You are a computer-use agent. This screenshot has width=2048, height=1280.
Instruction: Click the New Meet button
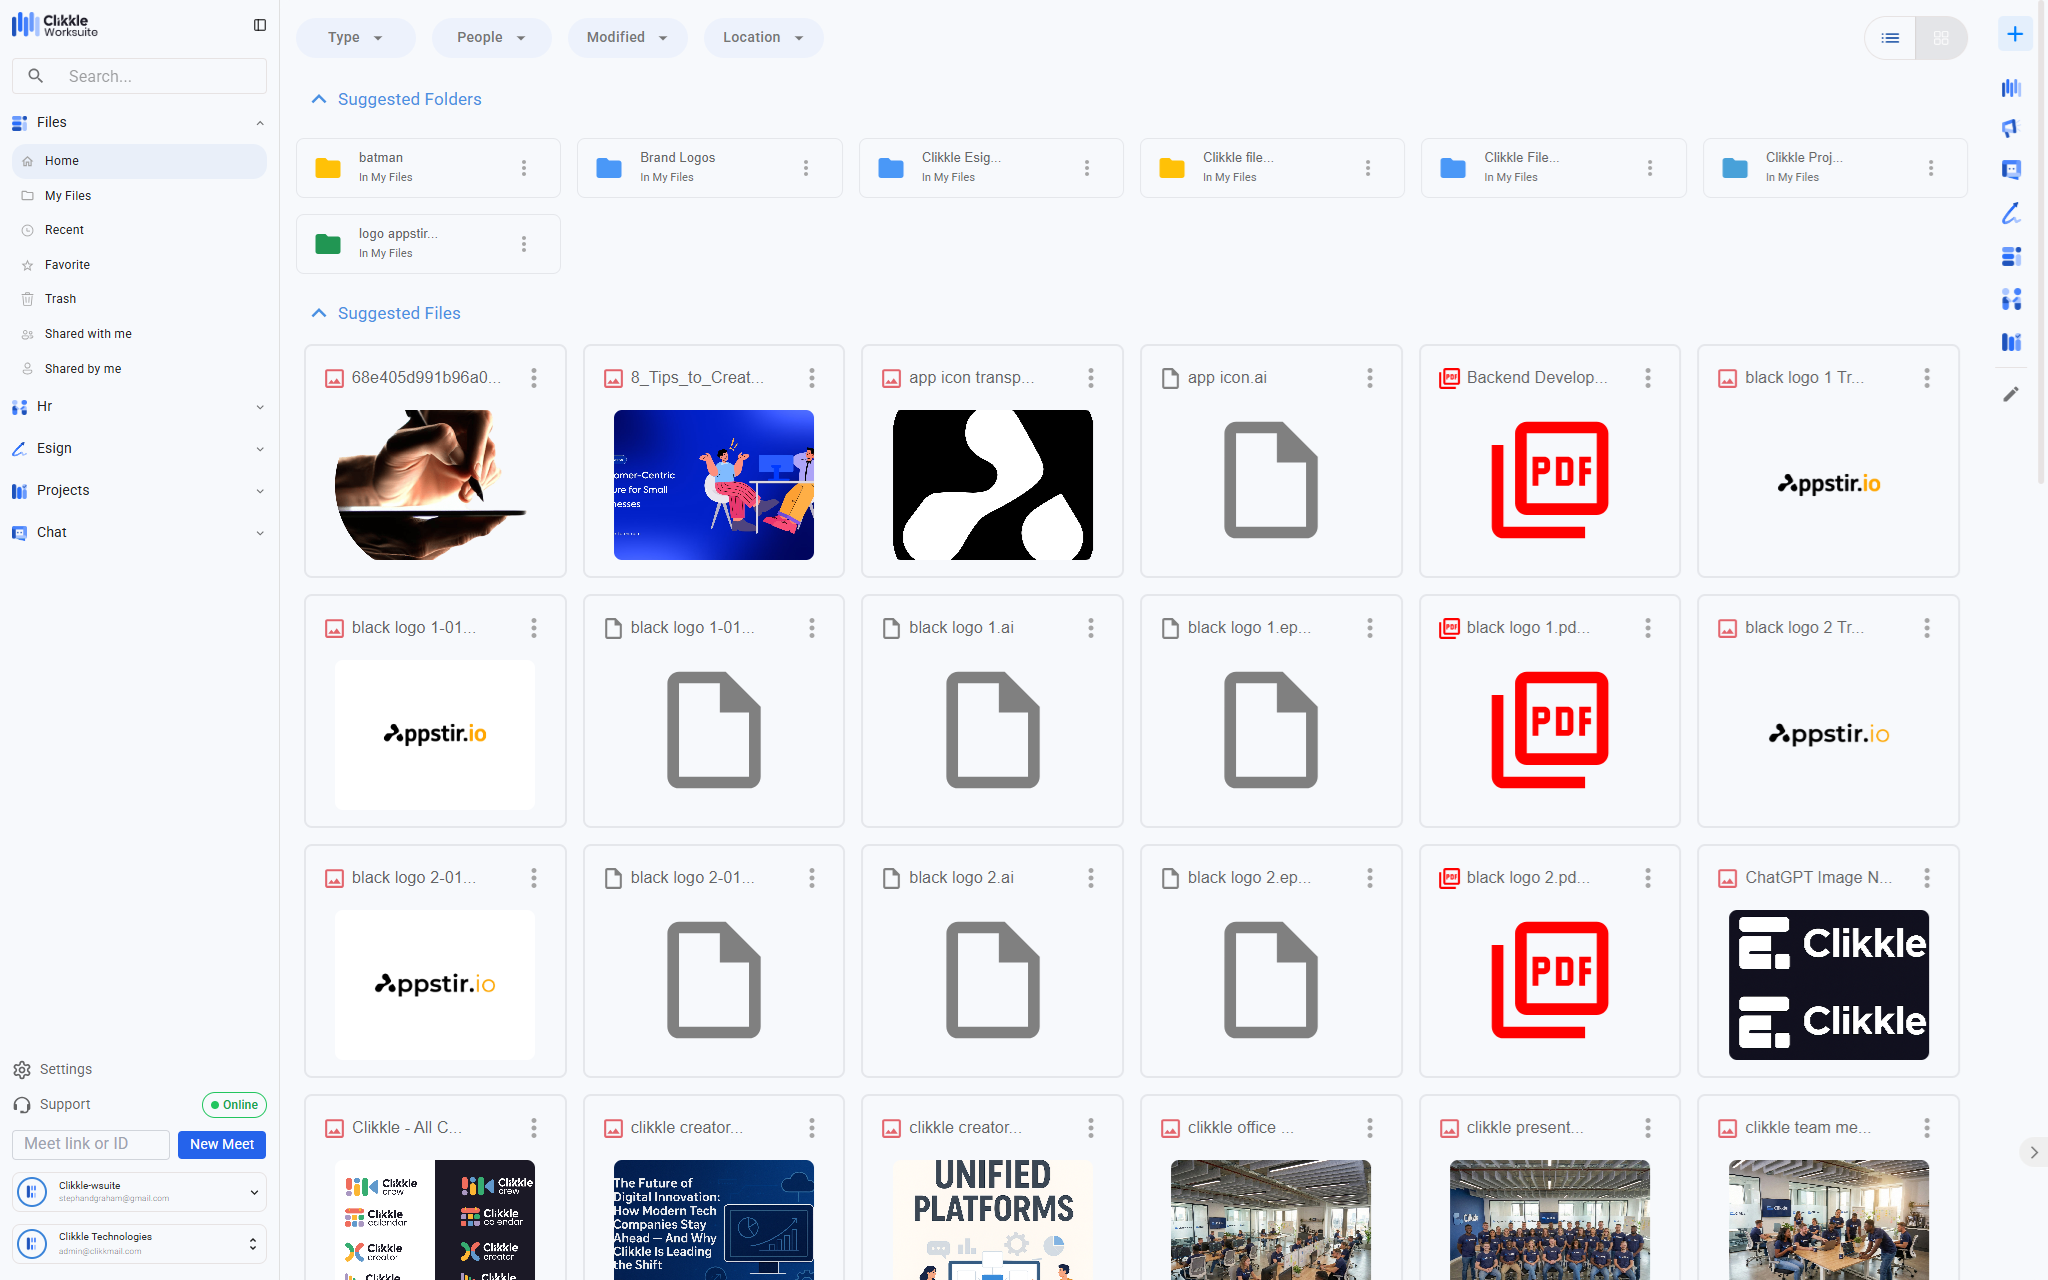pos(221,1144)
